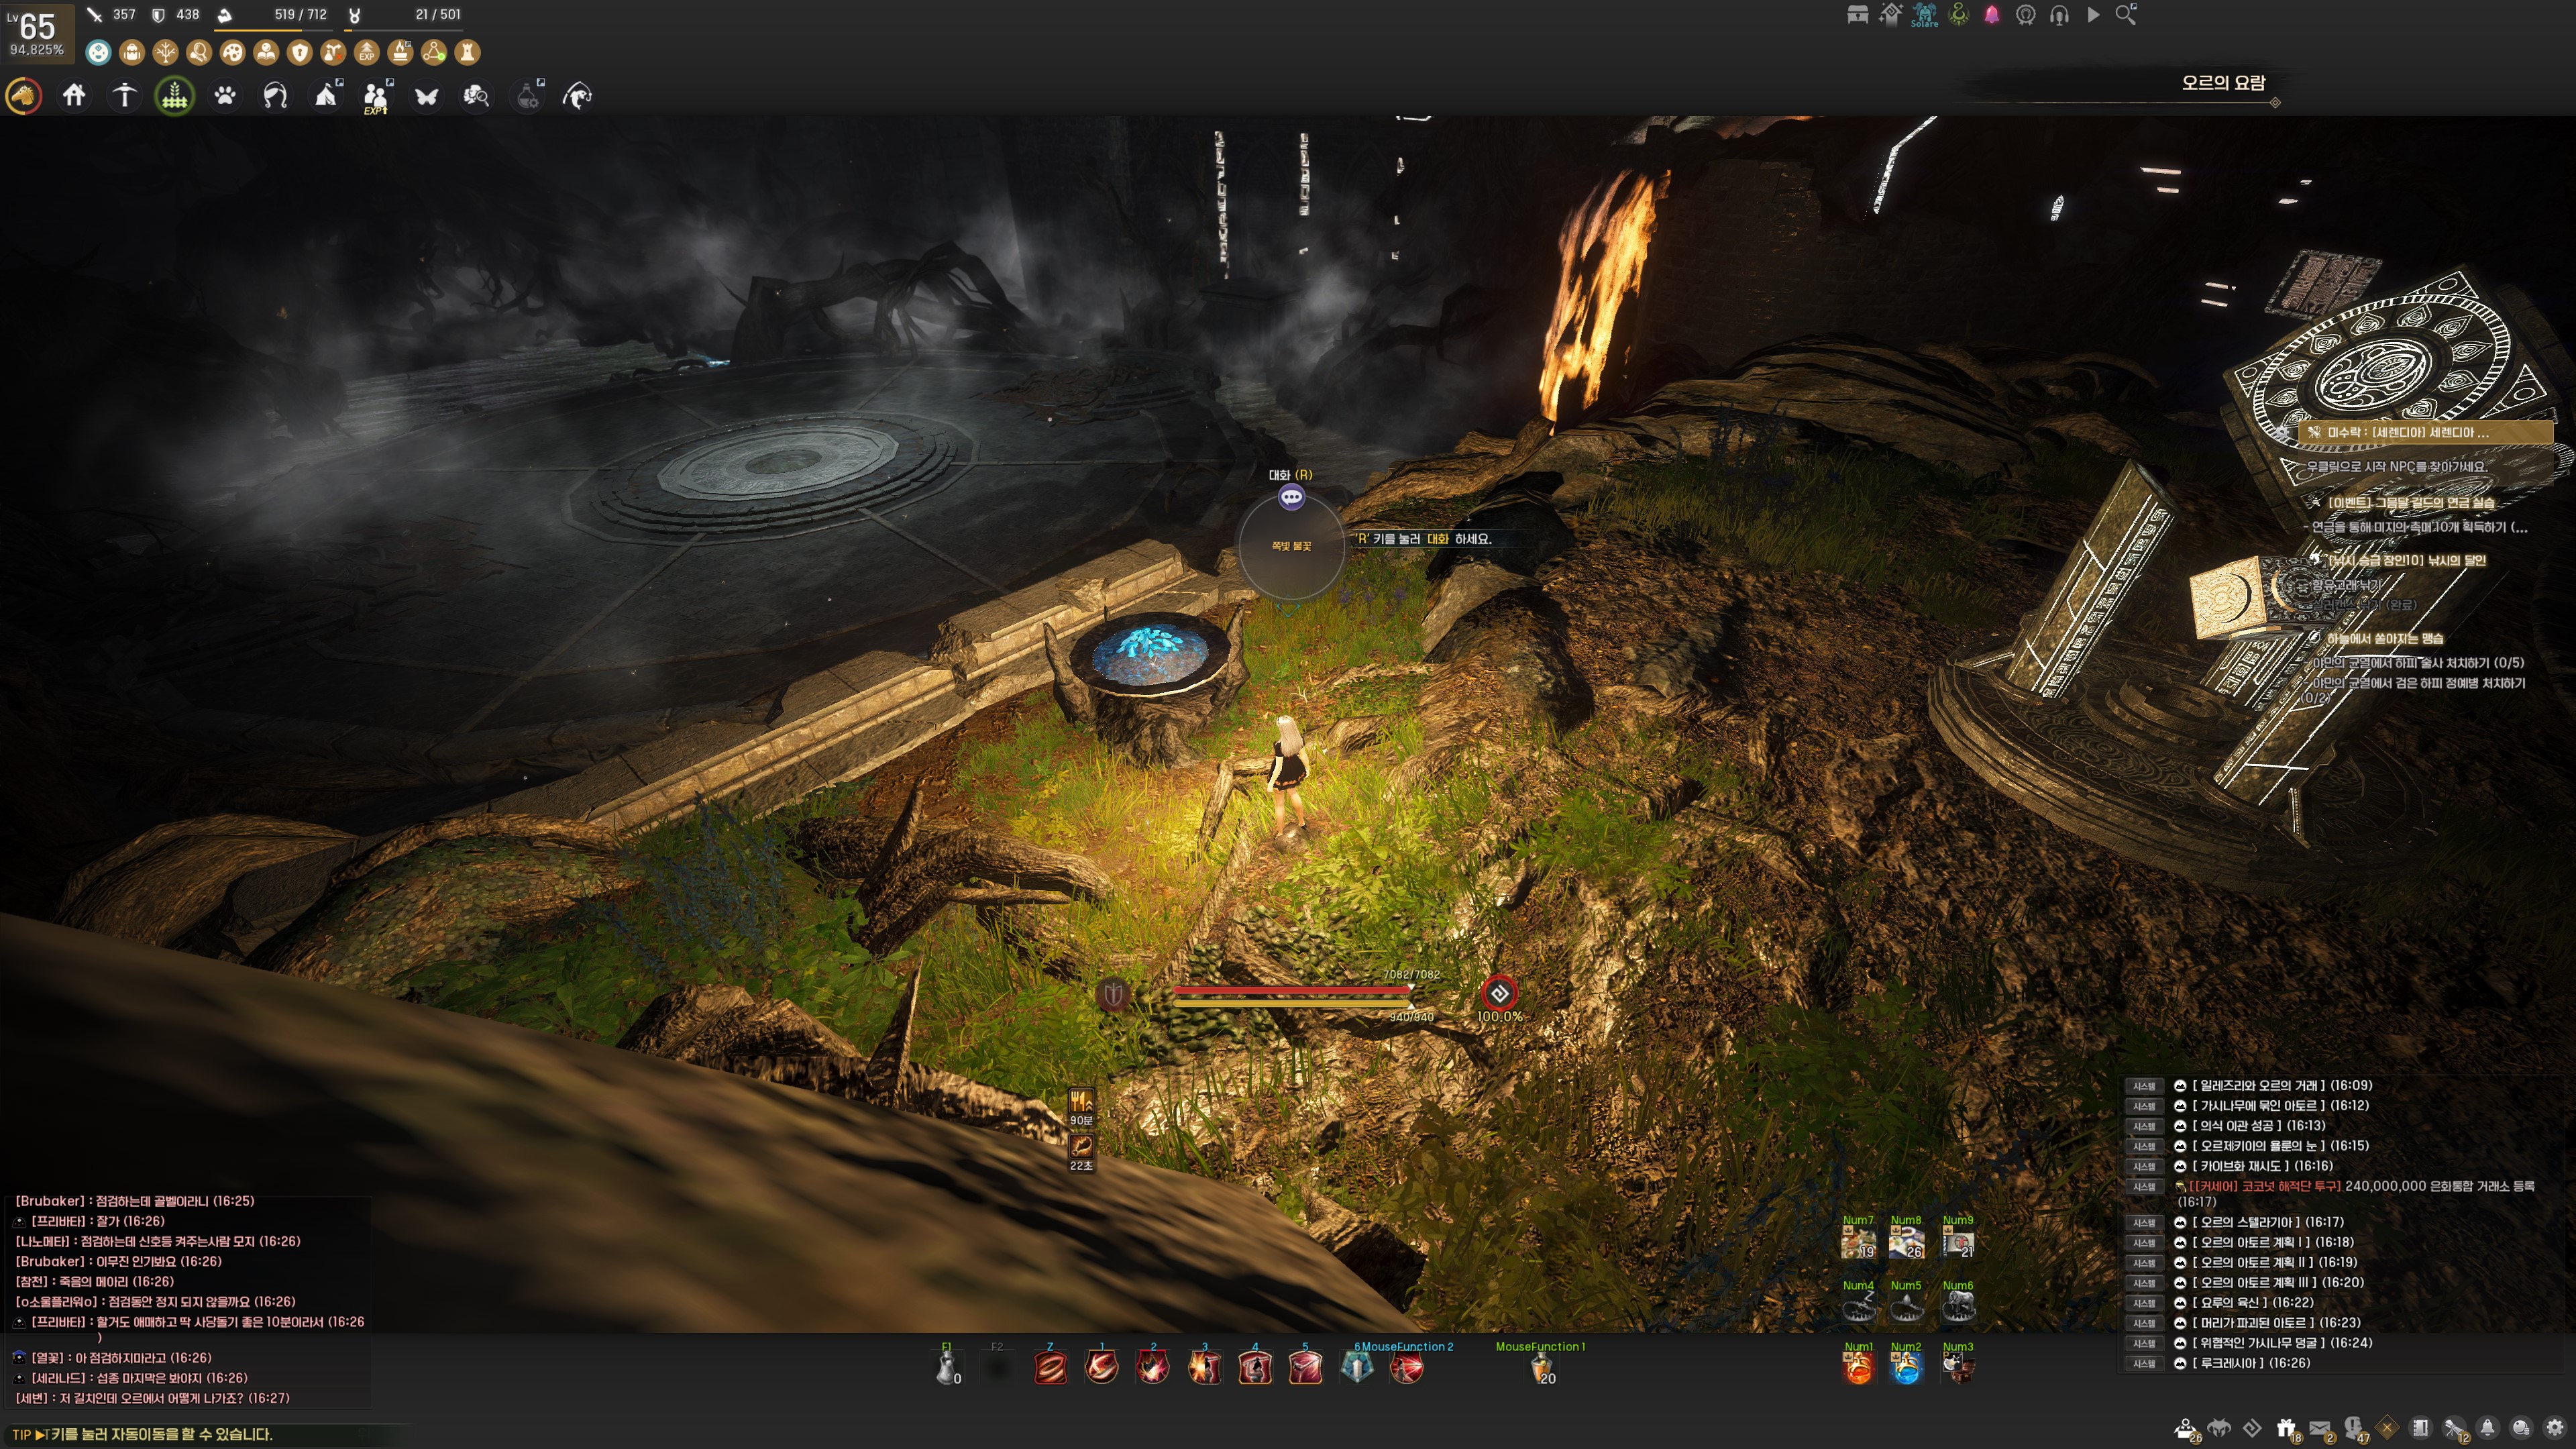Toggle the pink notification bell

coord(1991,15)
